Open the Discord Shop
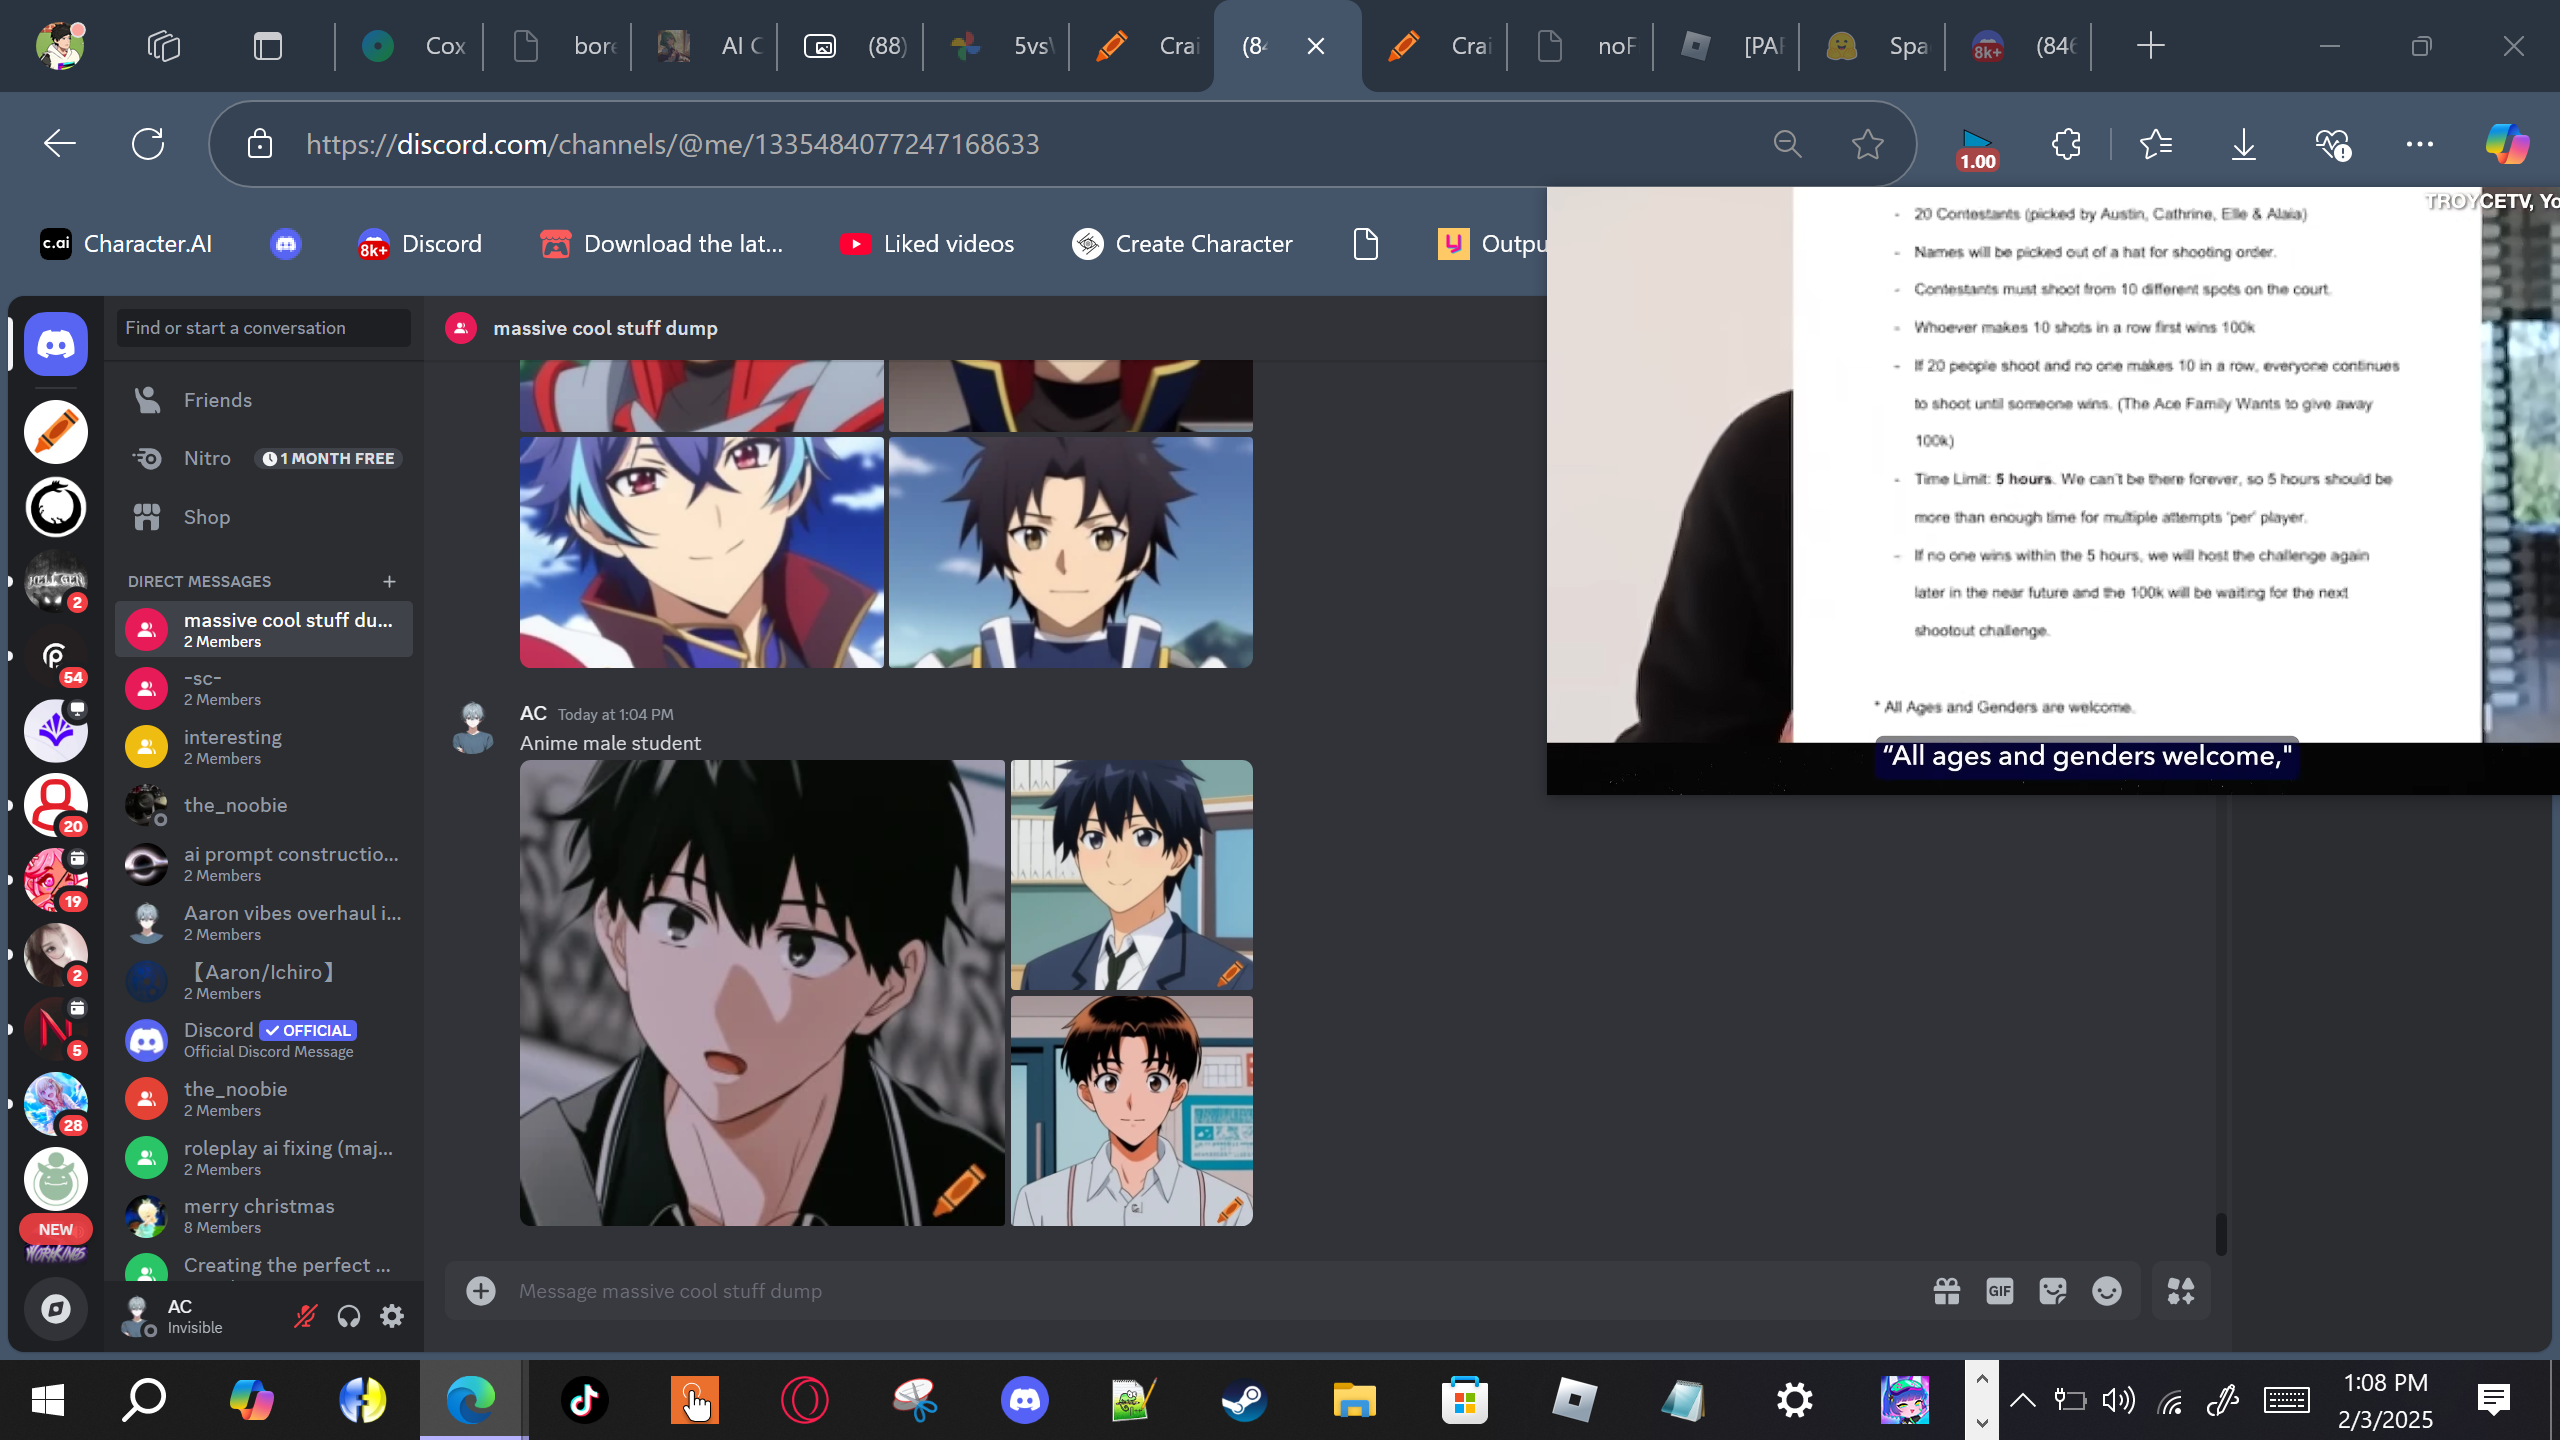 [264, 517]
